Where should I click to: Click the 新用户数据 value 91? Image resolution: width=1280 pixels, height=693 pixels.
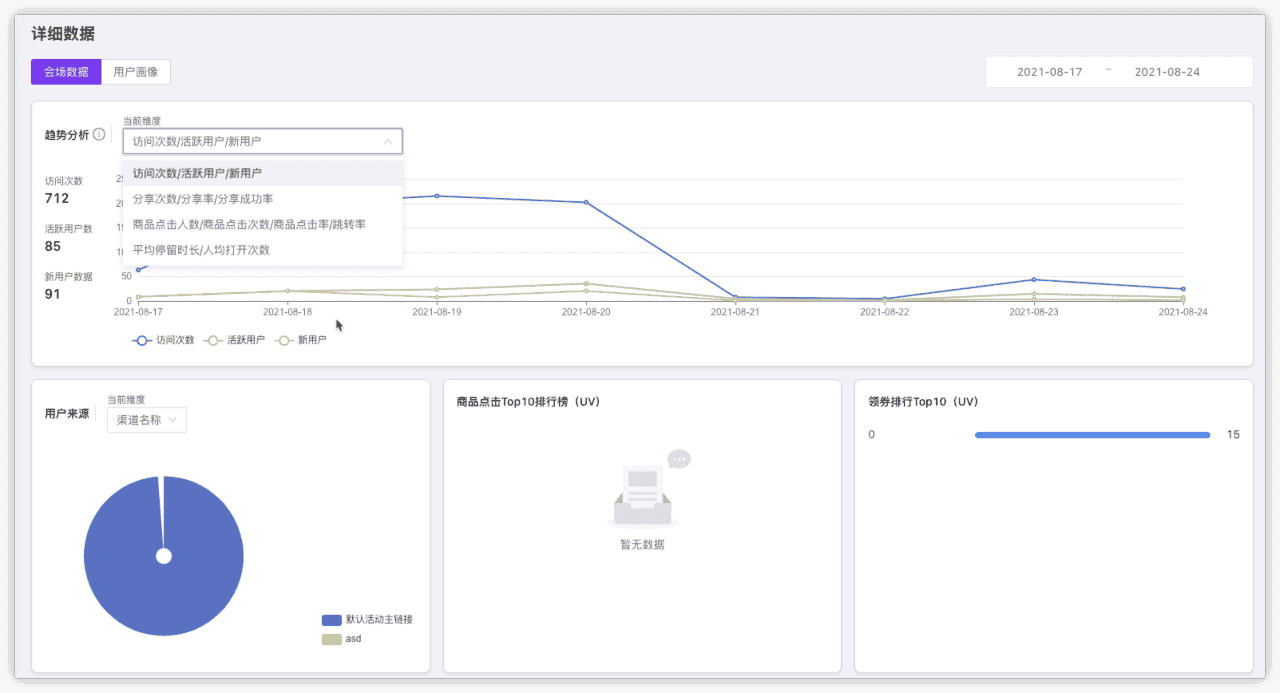53,294
